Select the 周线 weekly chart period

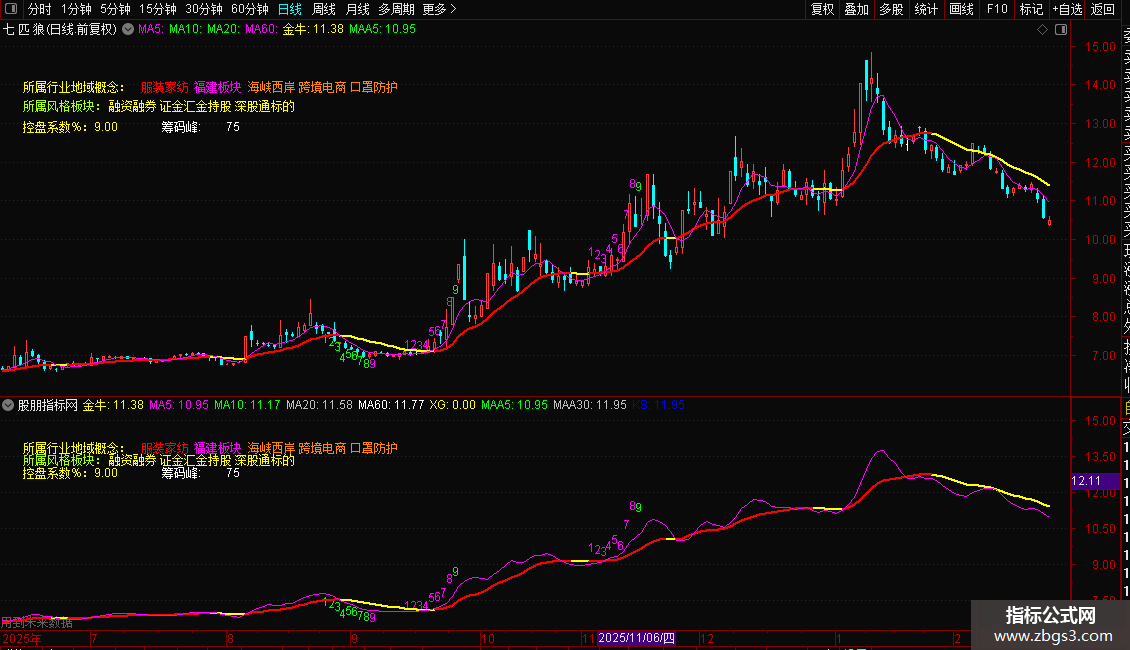point(324,9)
